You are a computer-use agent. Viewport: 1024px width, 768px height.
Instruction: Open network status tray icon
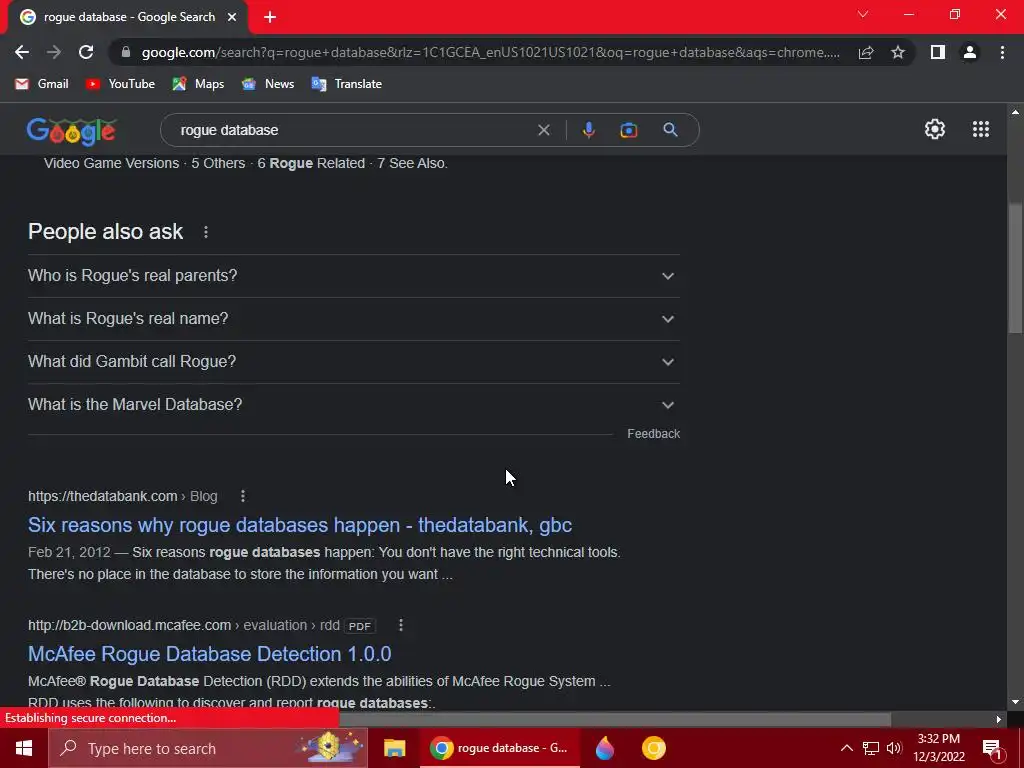871,748
